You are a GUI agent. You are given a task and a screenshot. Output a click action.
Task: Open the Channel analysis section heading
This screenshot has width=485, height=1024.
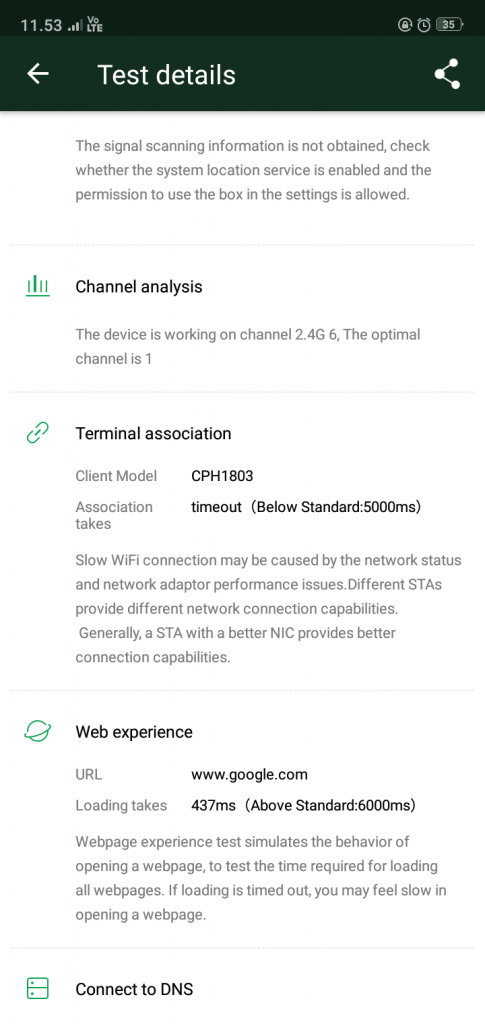(139, 287)
